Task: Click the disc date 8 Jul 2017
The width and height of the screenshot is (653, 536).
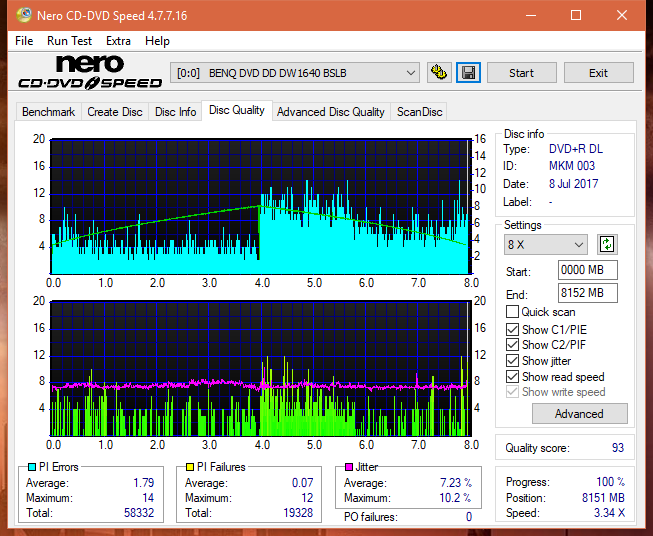Action: [573, 184]
